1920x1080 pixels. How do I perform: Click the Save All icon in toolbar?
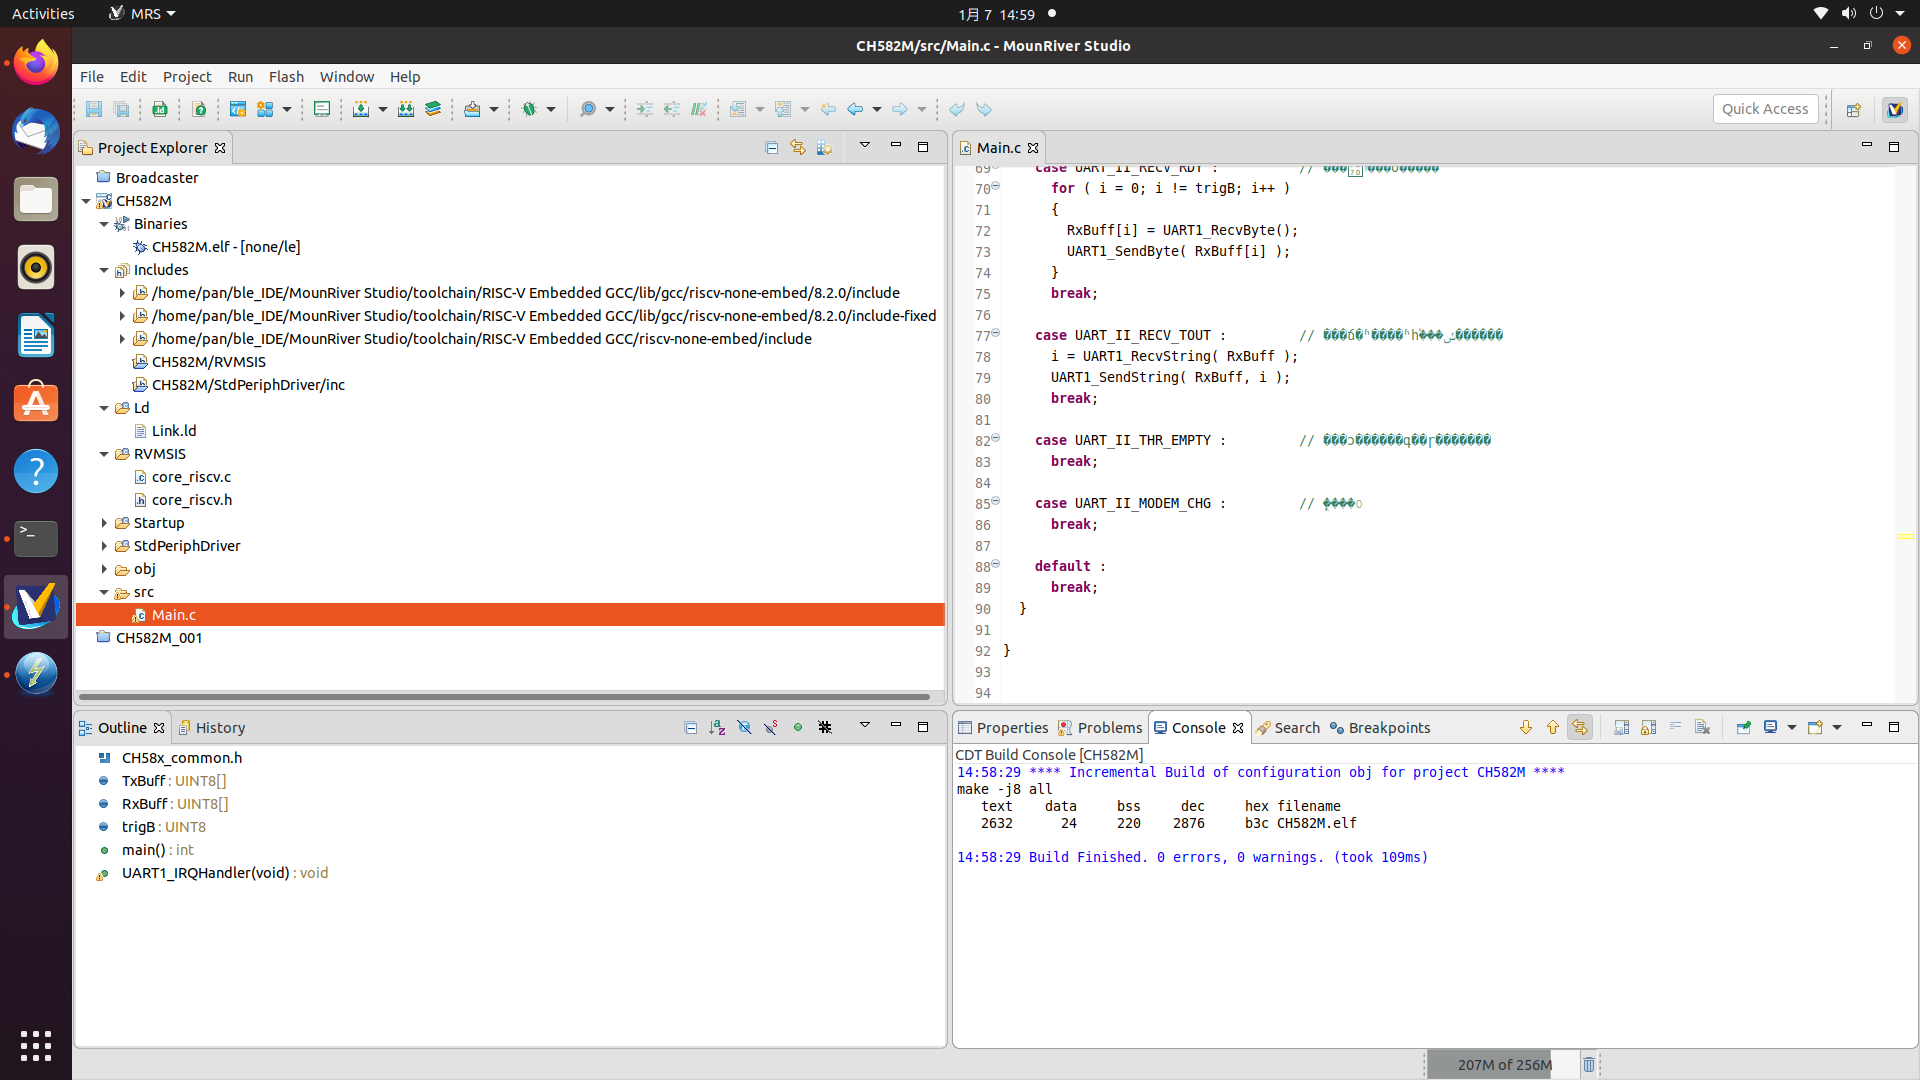[x=120, y=108]
